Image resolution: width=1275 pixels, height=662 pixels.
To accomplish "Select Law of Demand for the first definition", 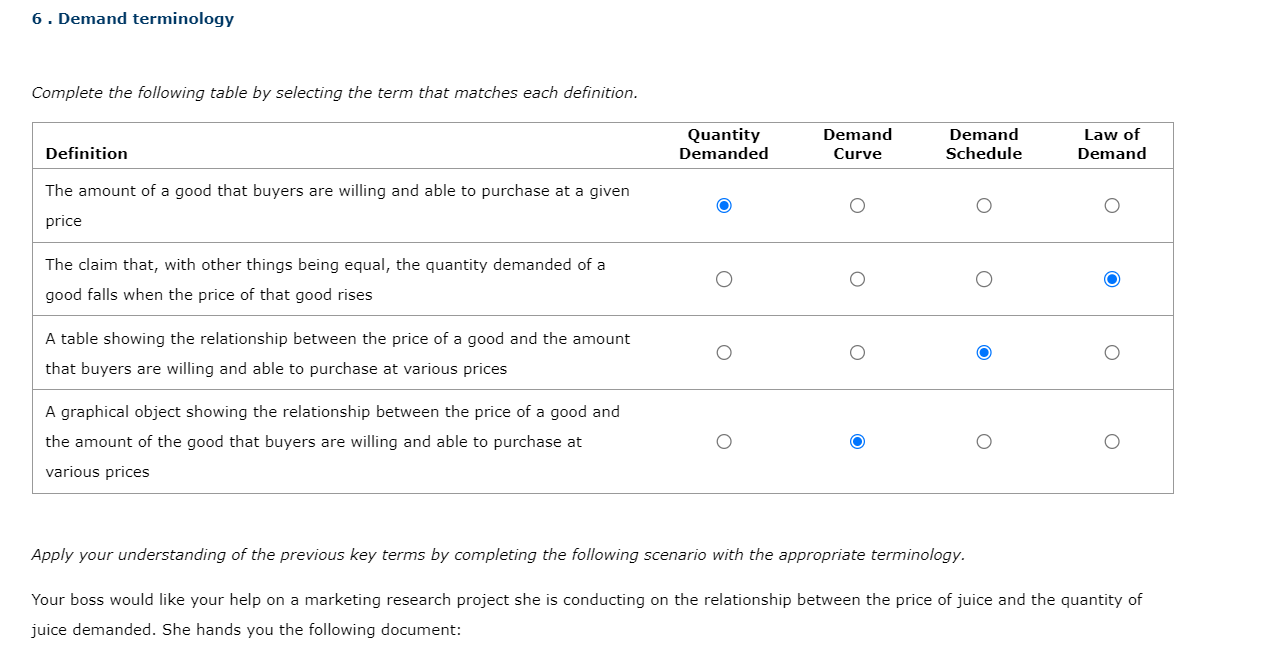I will coord(1112,205).
